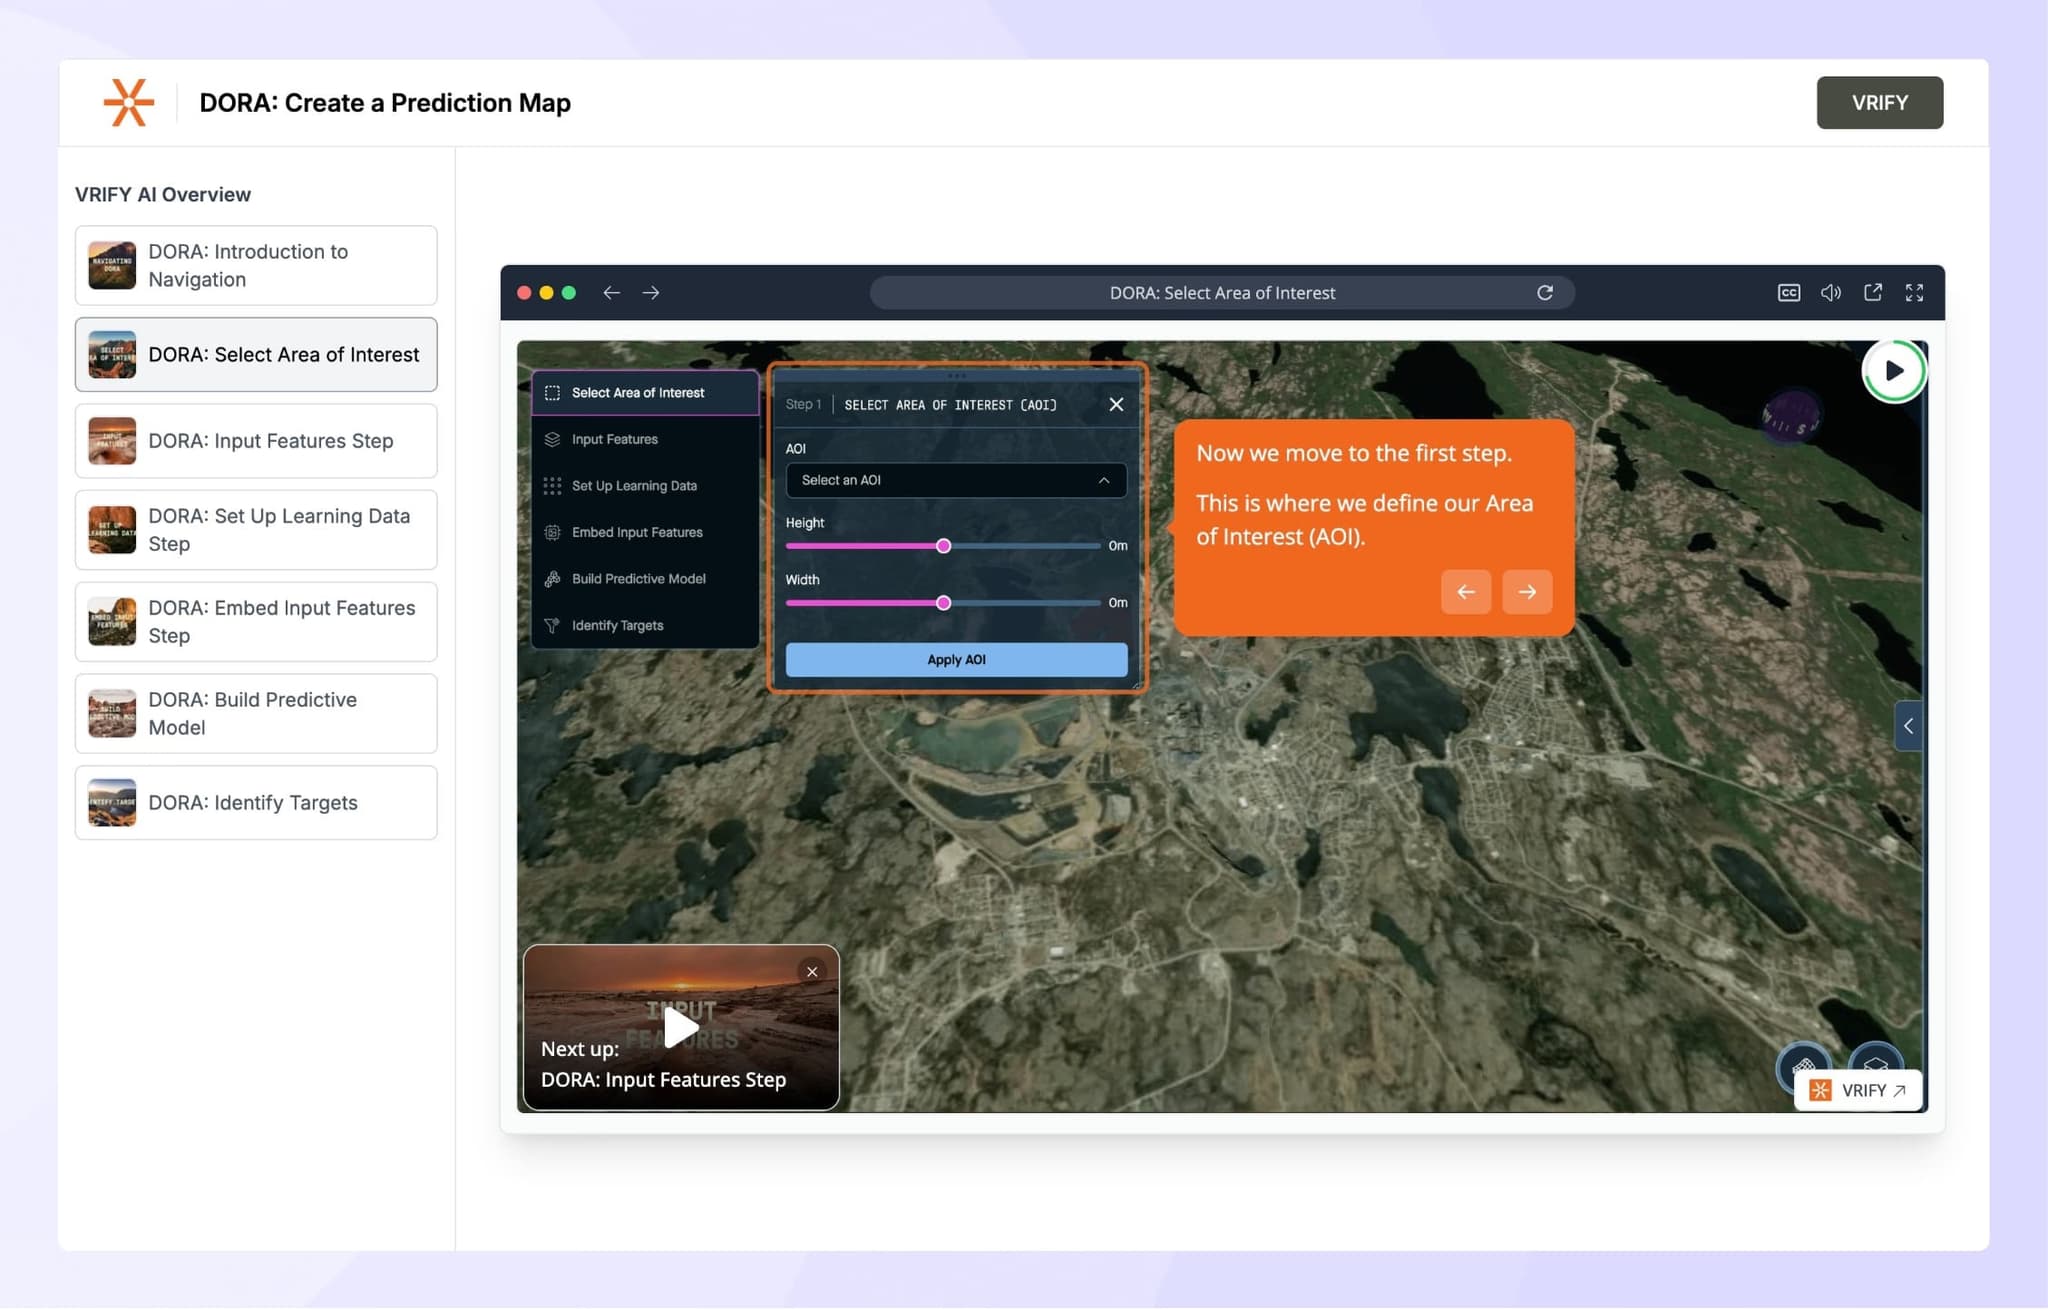Open the tutorial in a new tab

(1873, 292)
